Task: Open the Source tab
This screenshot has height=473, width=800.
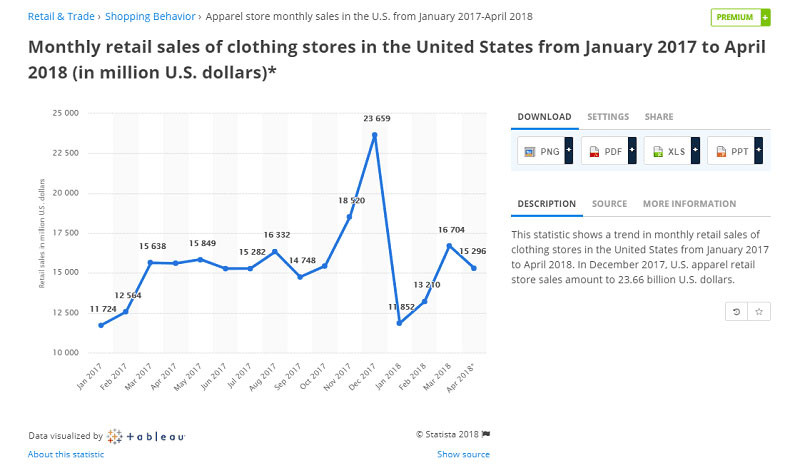Action: point(609,204)
